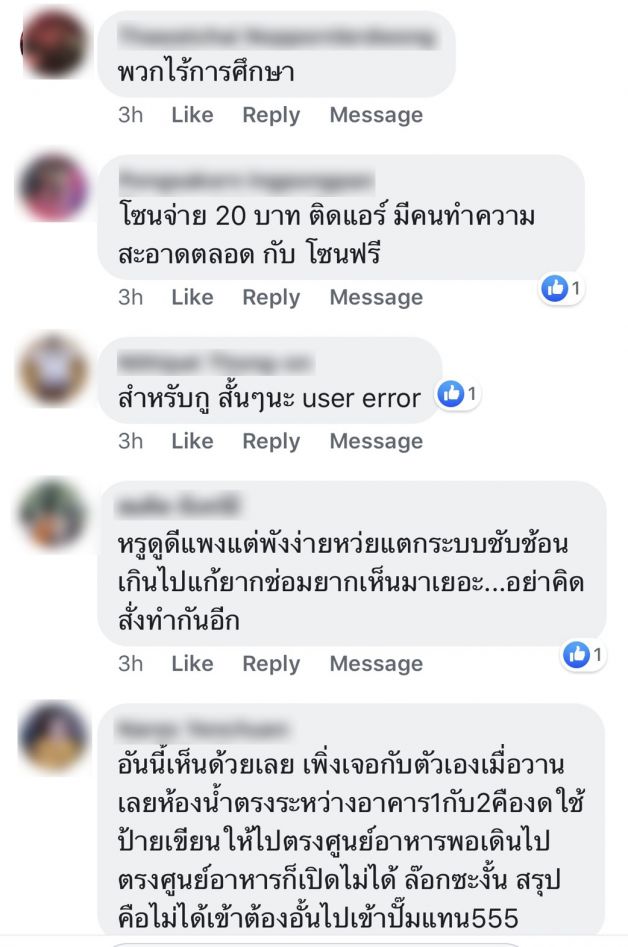This screenshot has width=628, height=947.
Task: Open the fifth commenter's profile picture
Action: pyautogui.click(x=54, y=735)
